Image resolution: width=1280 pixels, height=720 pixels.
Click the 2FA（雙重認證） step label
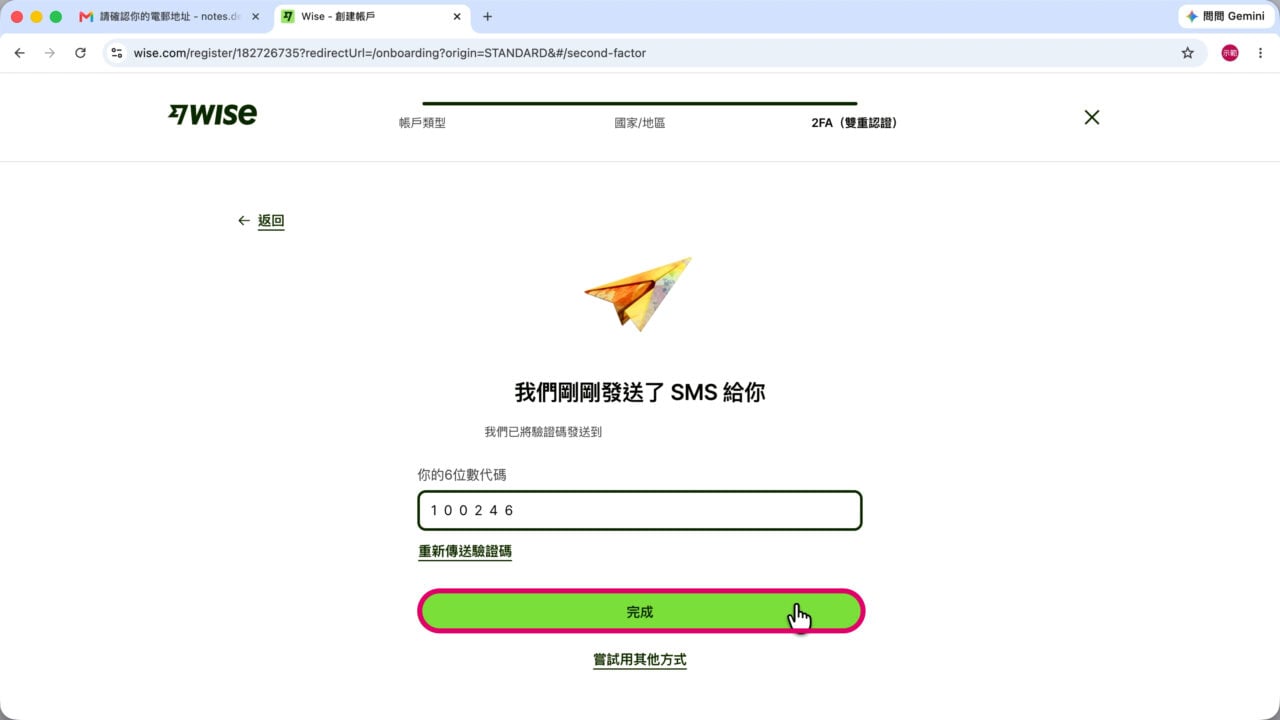[855, 123]
